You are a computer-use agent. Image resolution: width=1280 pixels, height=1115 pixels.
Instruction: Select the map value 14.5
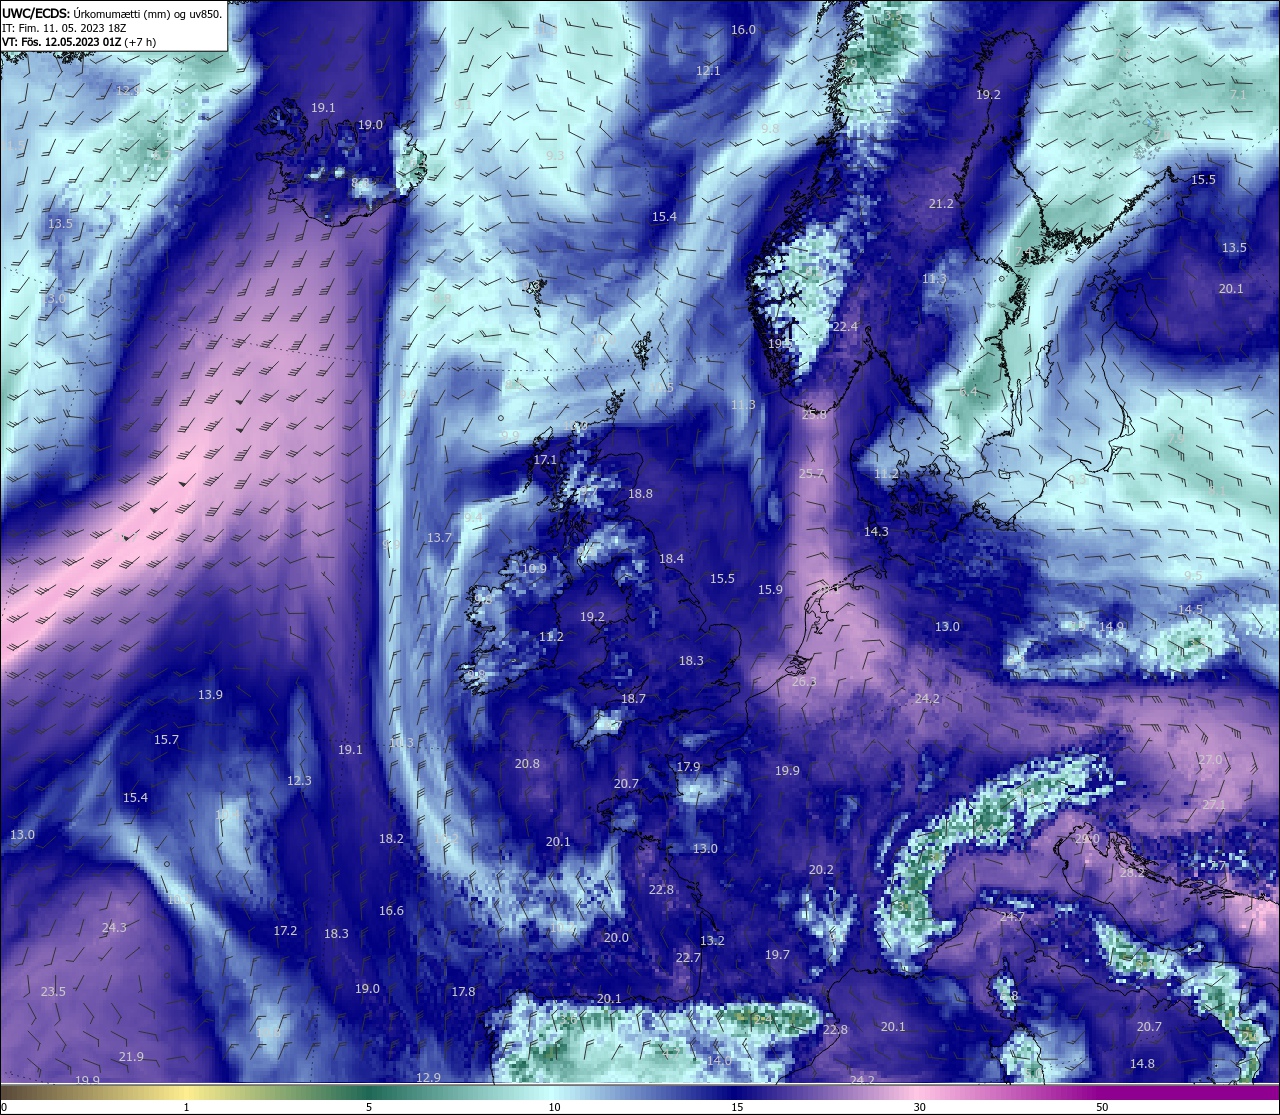point(1190,610)
